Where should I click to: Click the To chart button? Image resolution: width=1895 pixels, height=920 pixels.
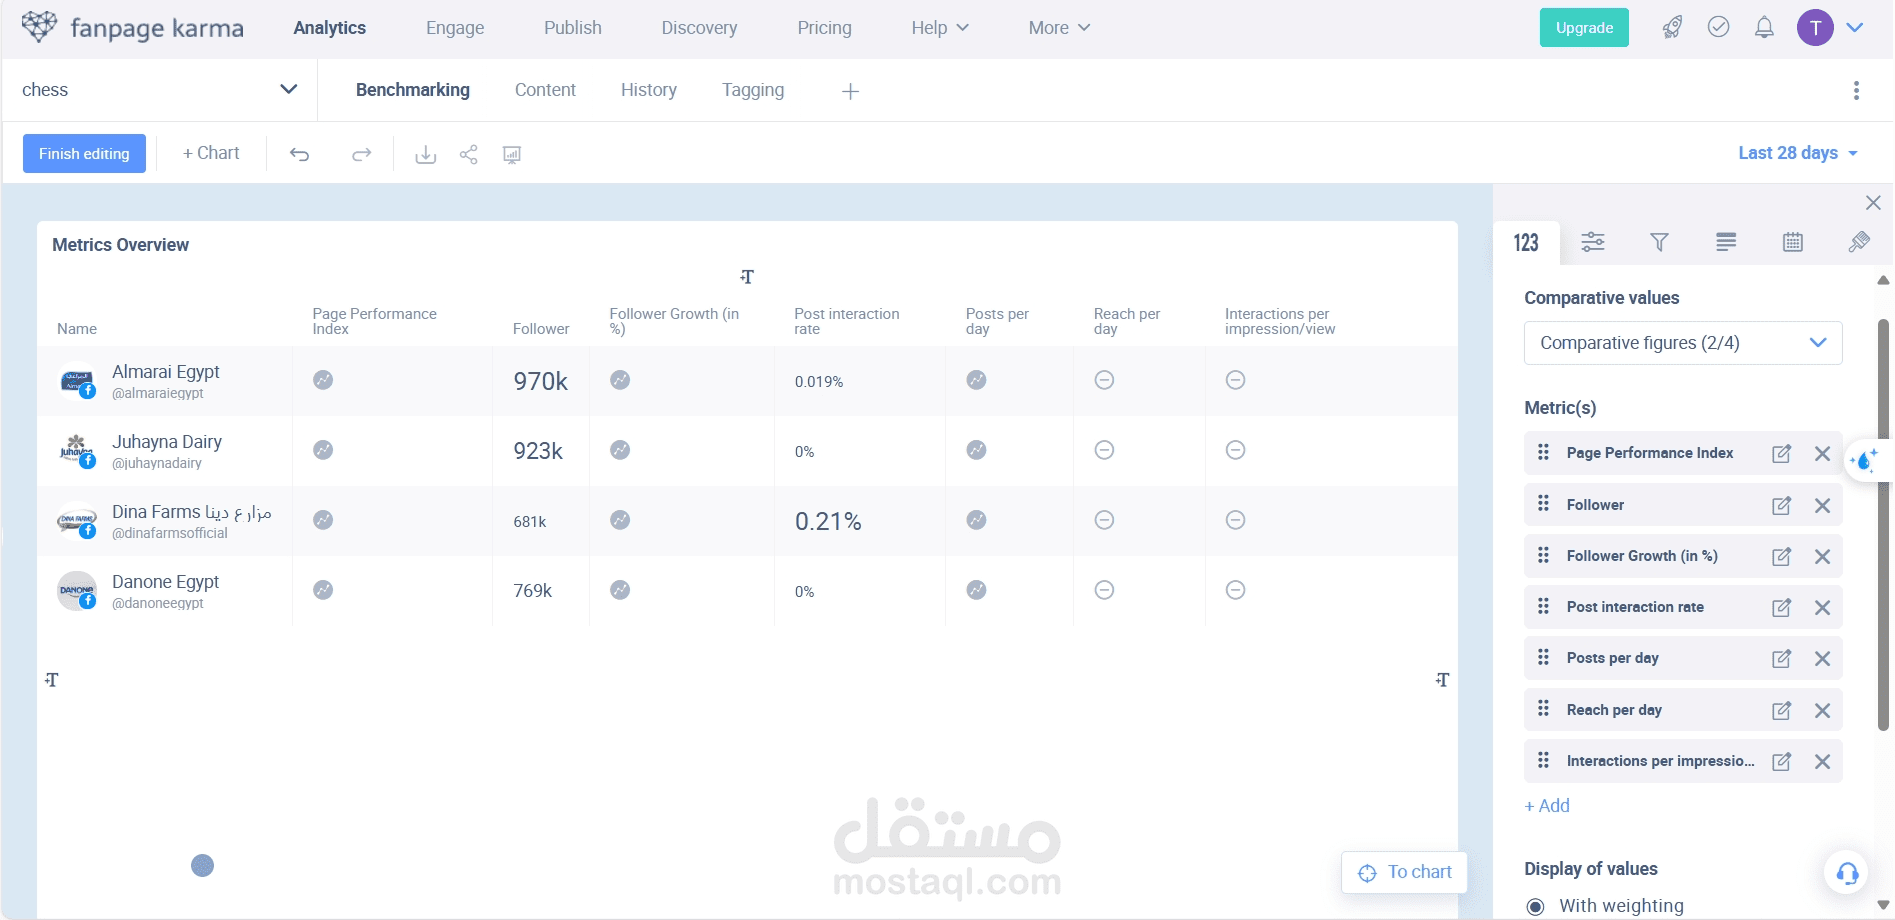pos(1404,872)
